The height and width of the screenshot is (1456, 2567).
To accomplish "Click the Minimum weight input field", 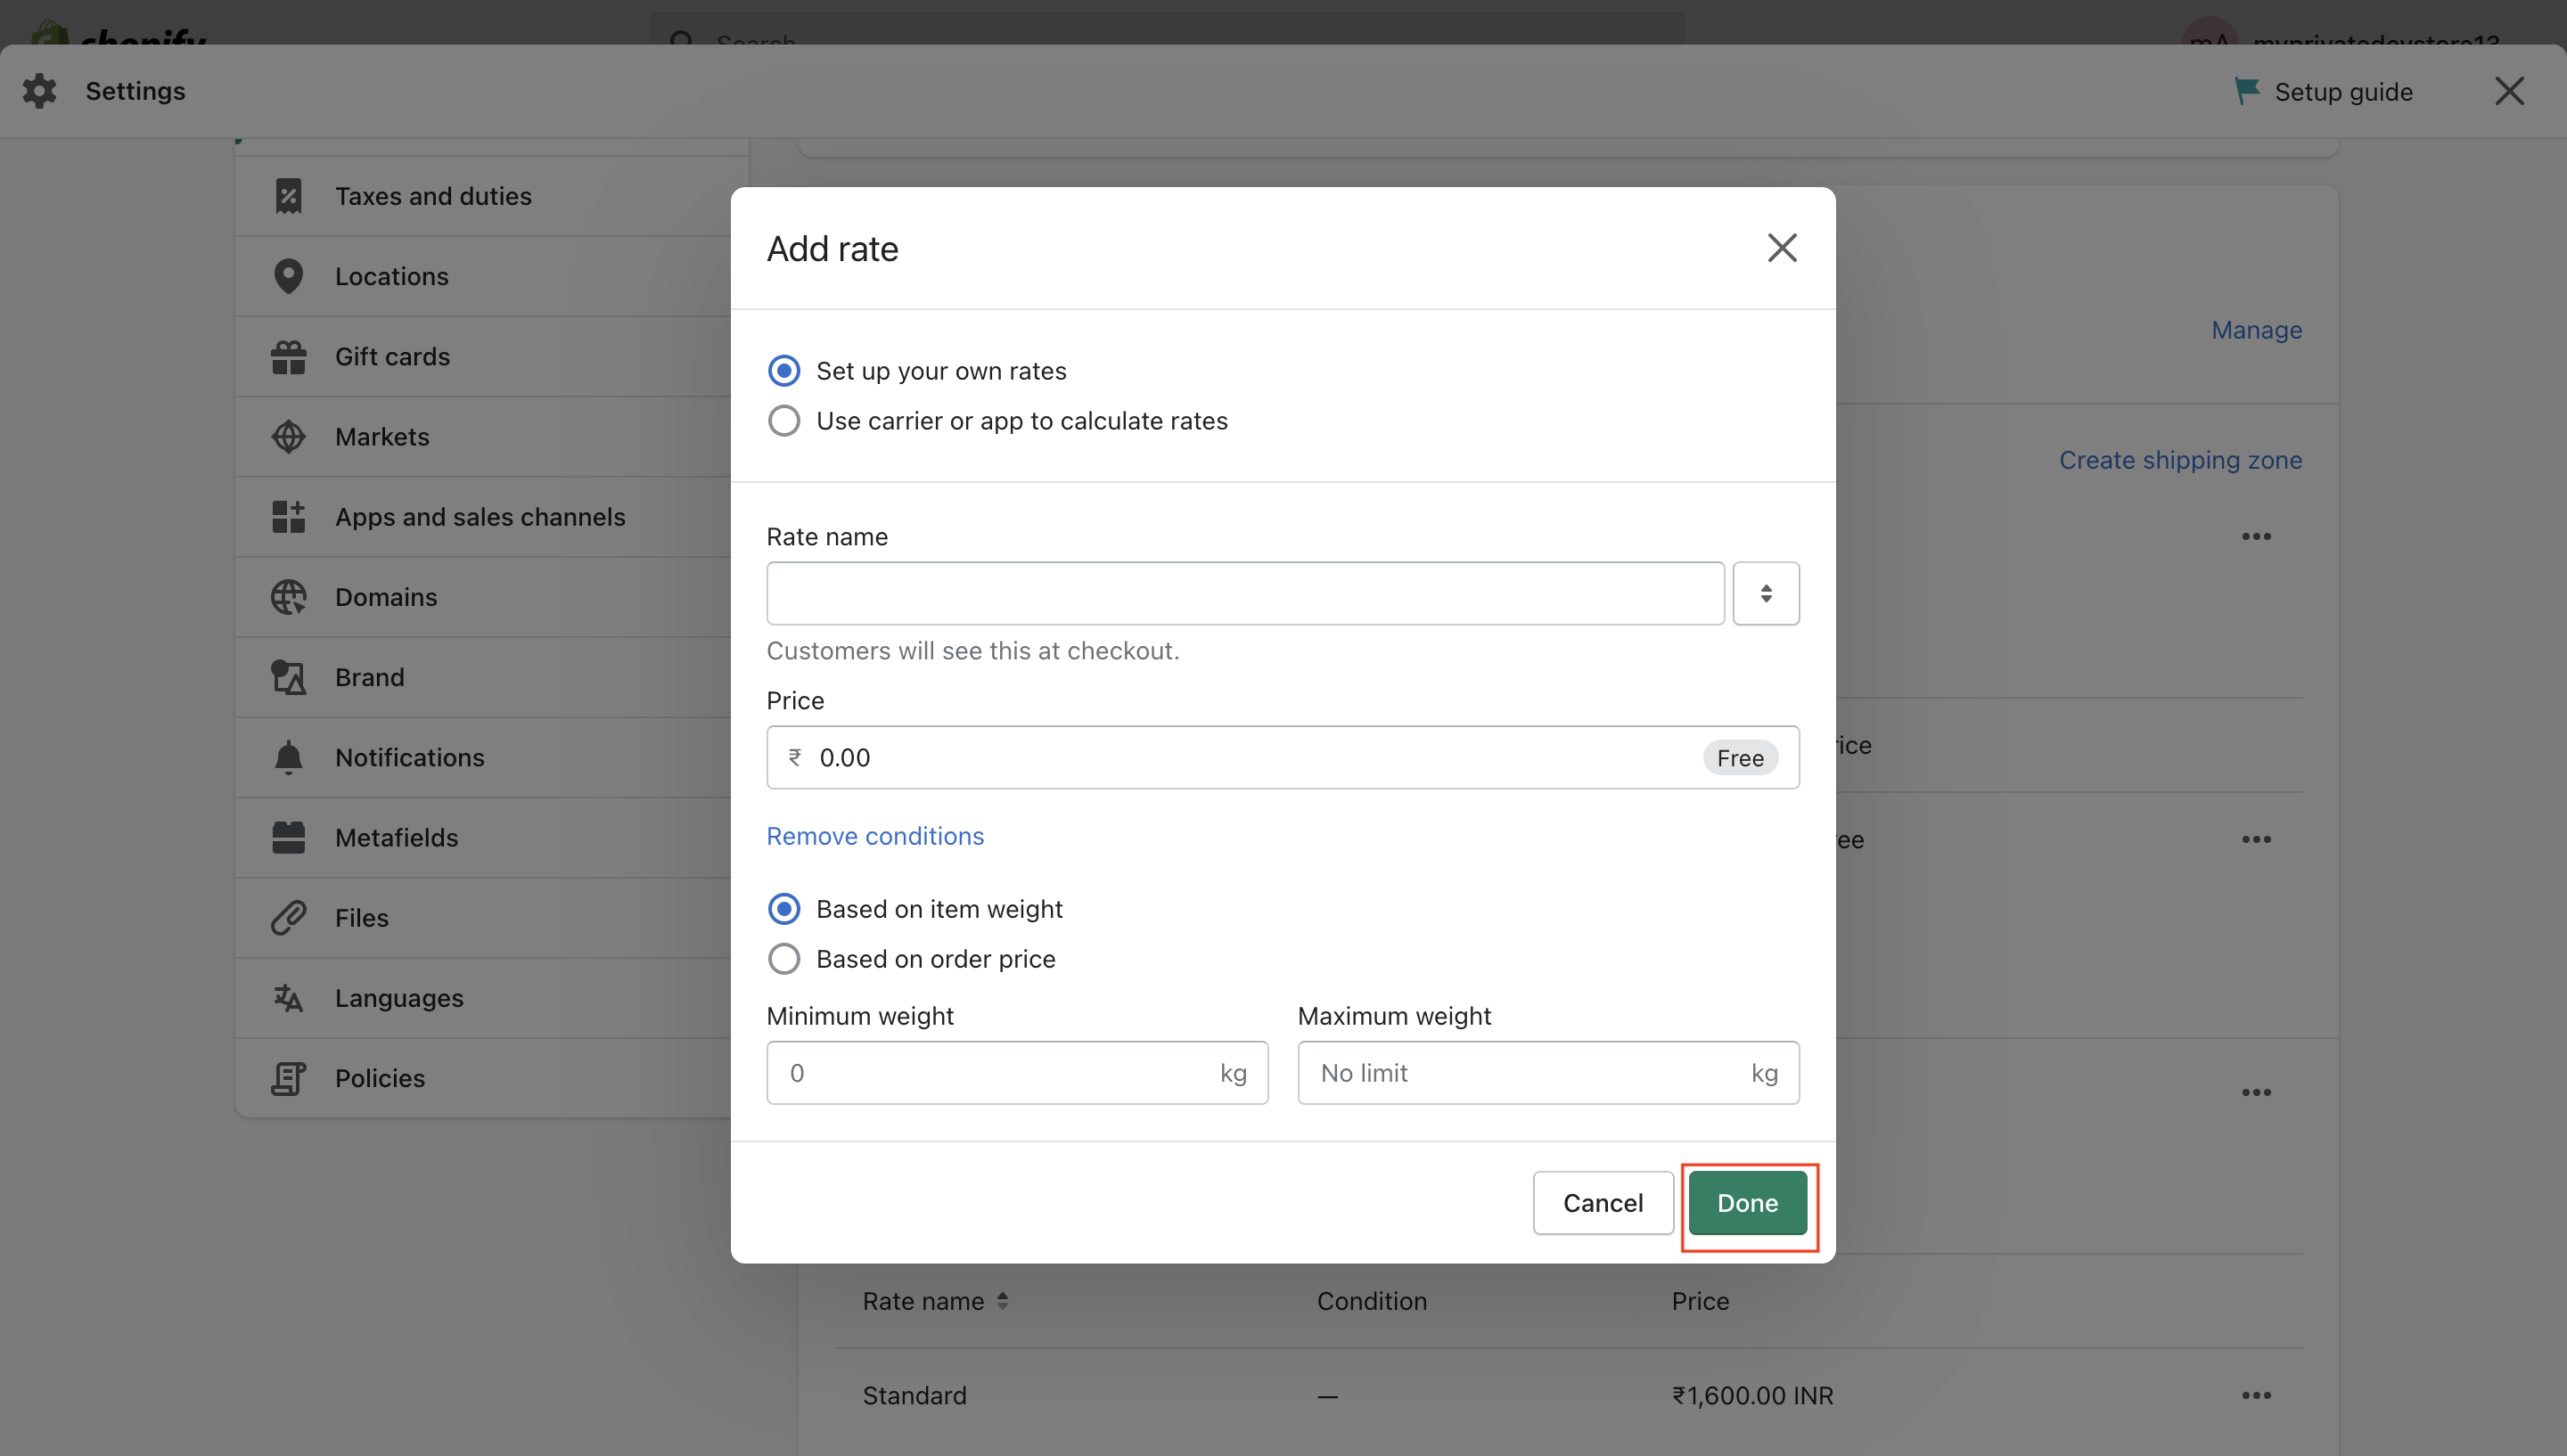I will [x=1017, y=1072].
